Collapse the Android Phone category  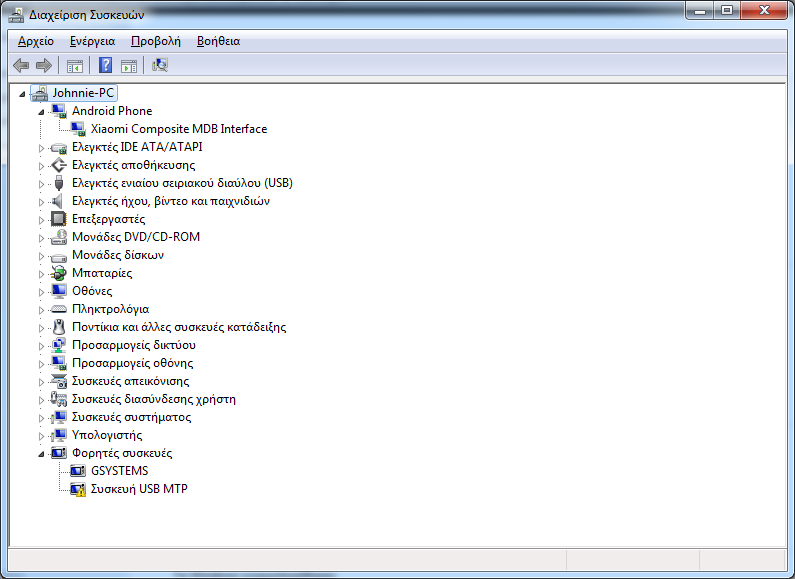41,111
